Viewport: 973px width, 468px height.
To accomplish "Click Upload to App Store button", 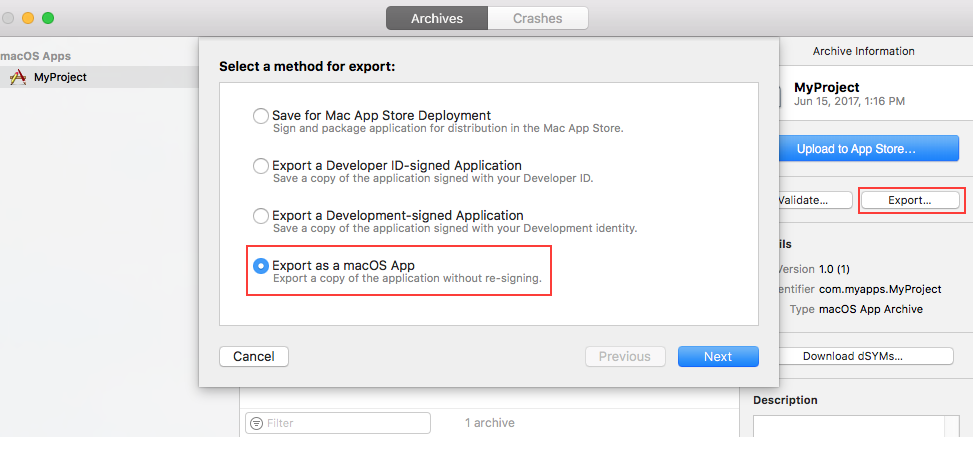I will 856,149.
